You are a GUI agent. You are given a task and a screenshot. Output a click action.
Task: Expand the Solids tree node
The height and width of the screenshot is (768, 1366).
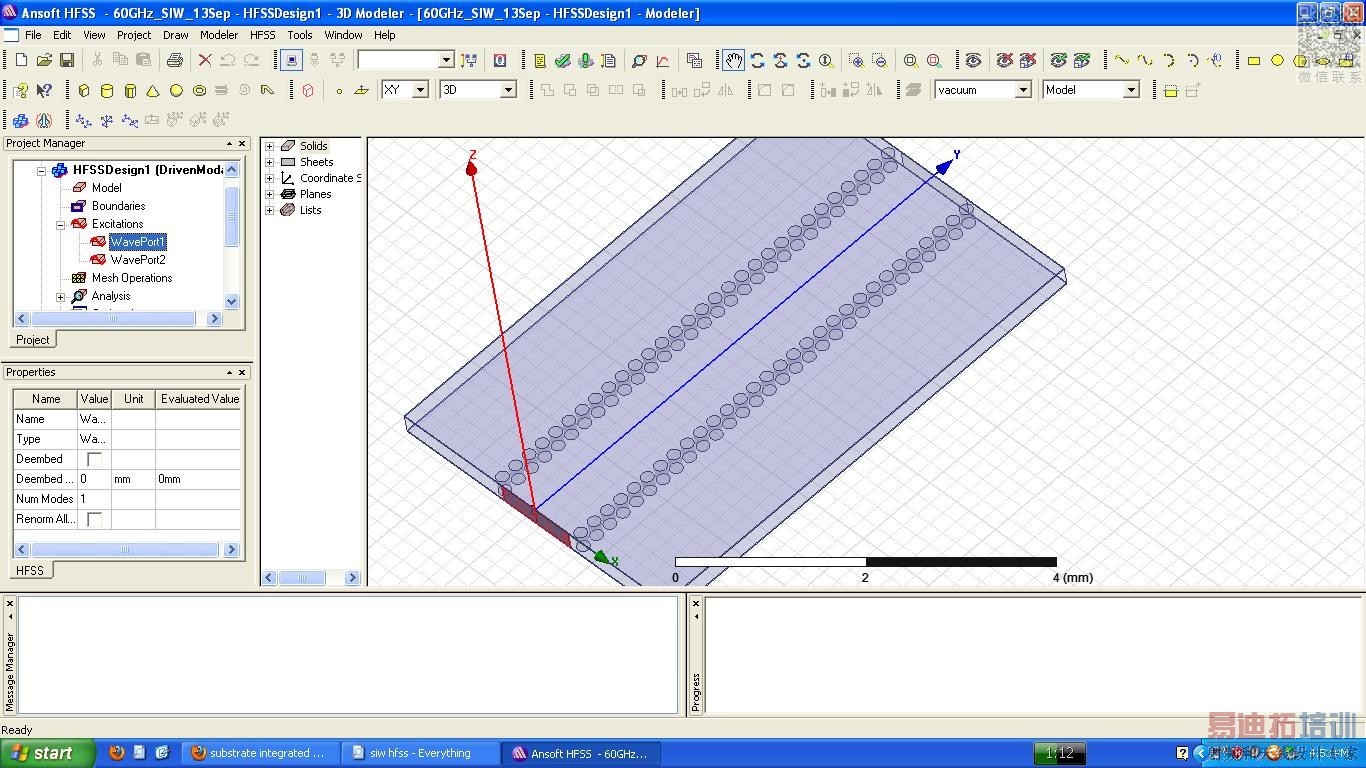click(269, 146)
